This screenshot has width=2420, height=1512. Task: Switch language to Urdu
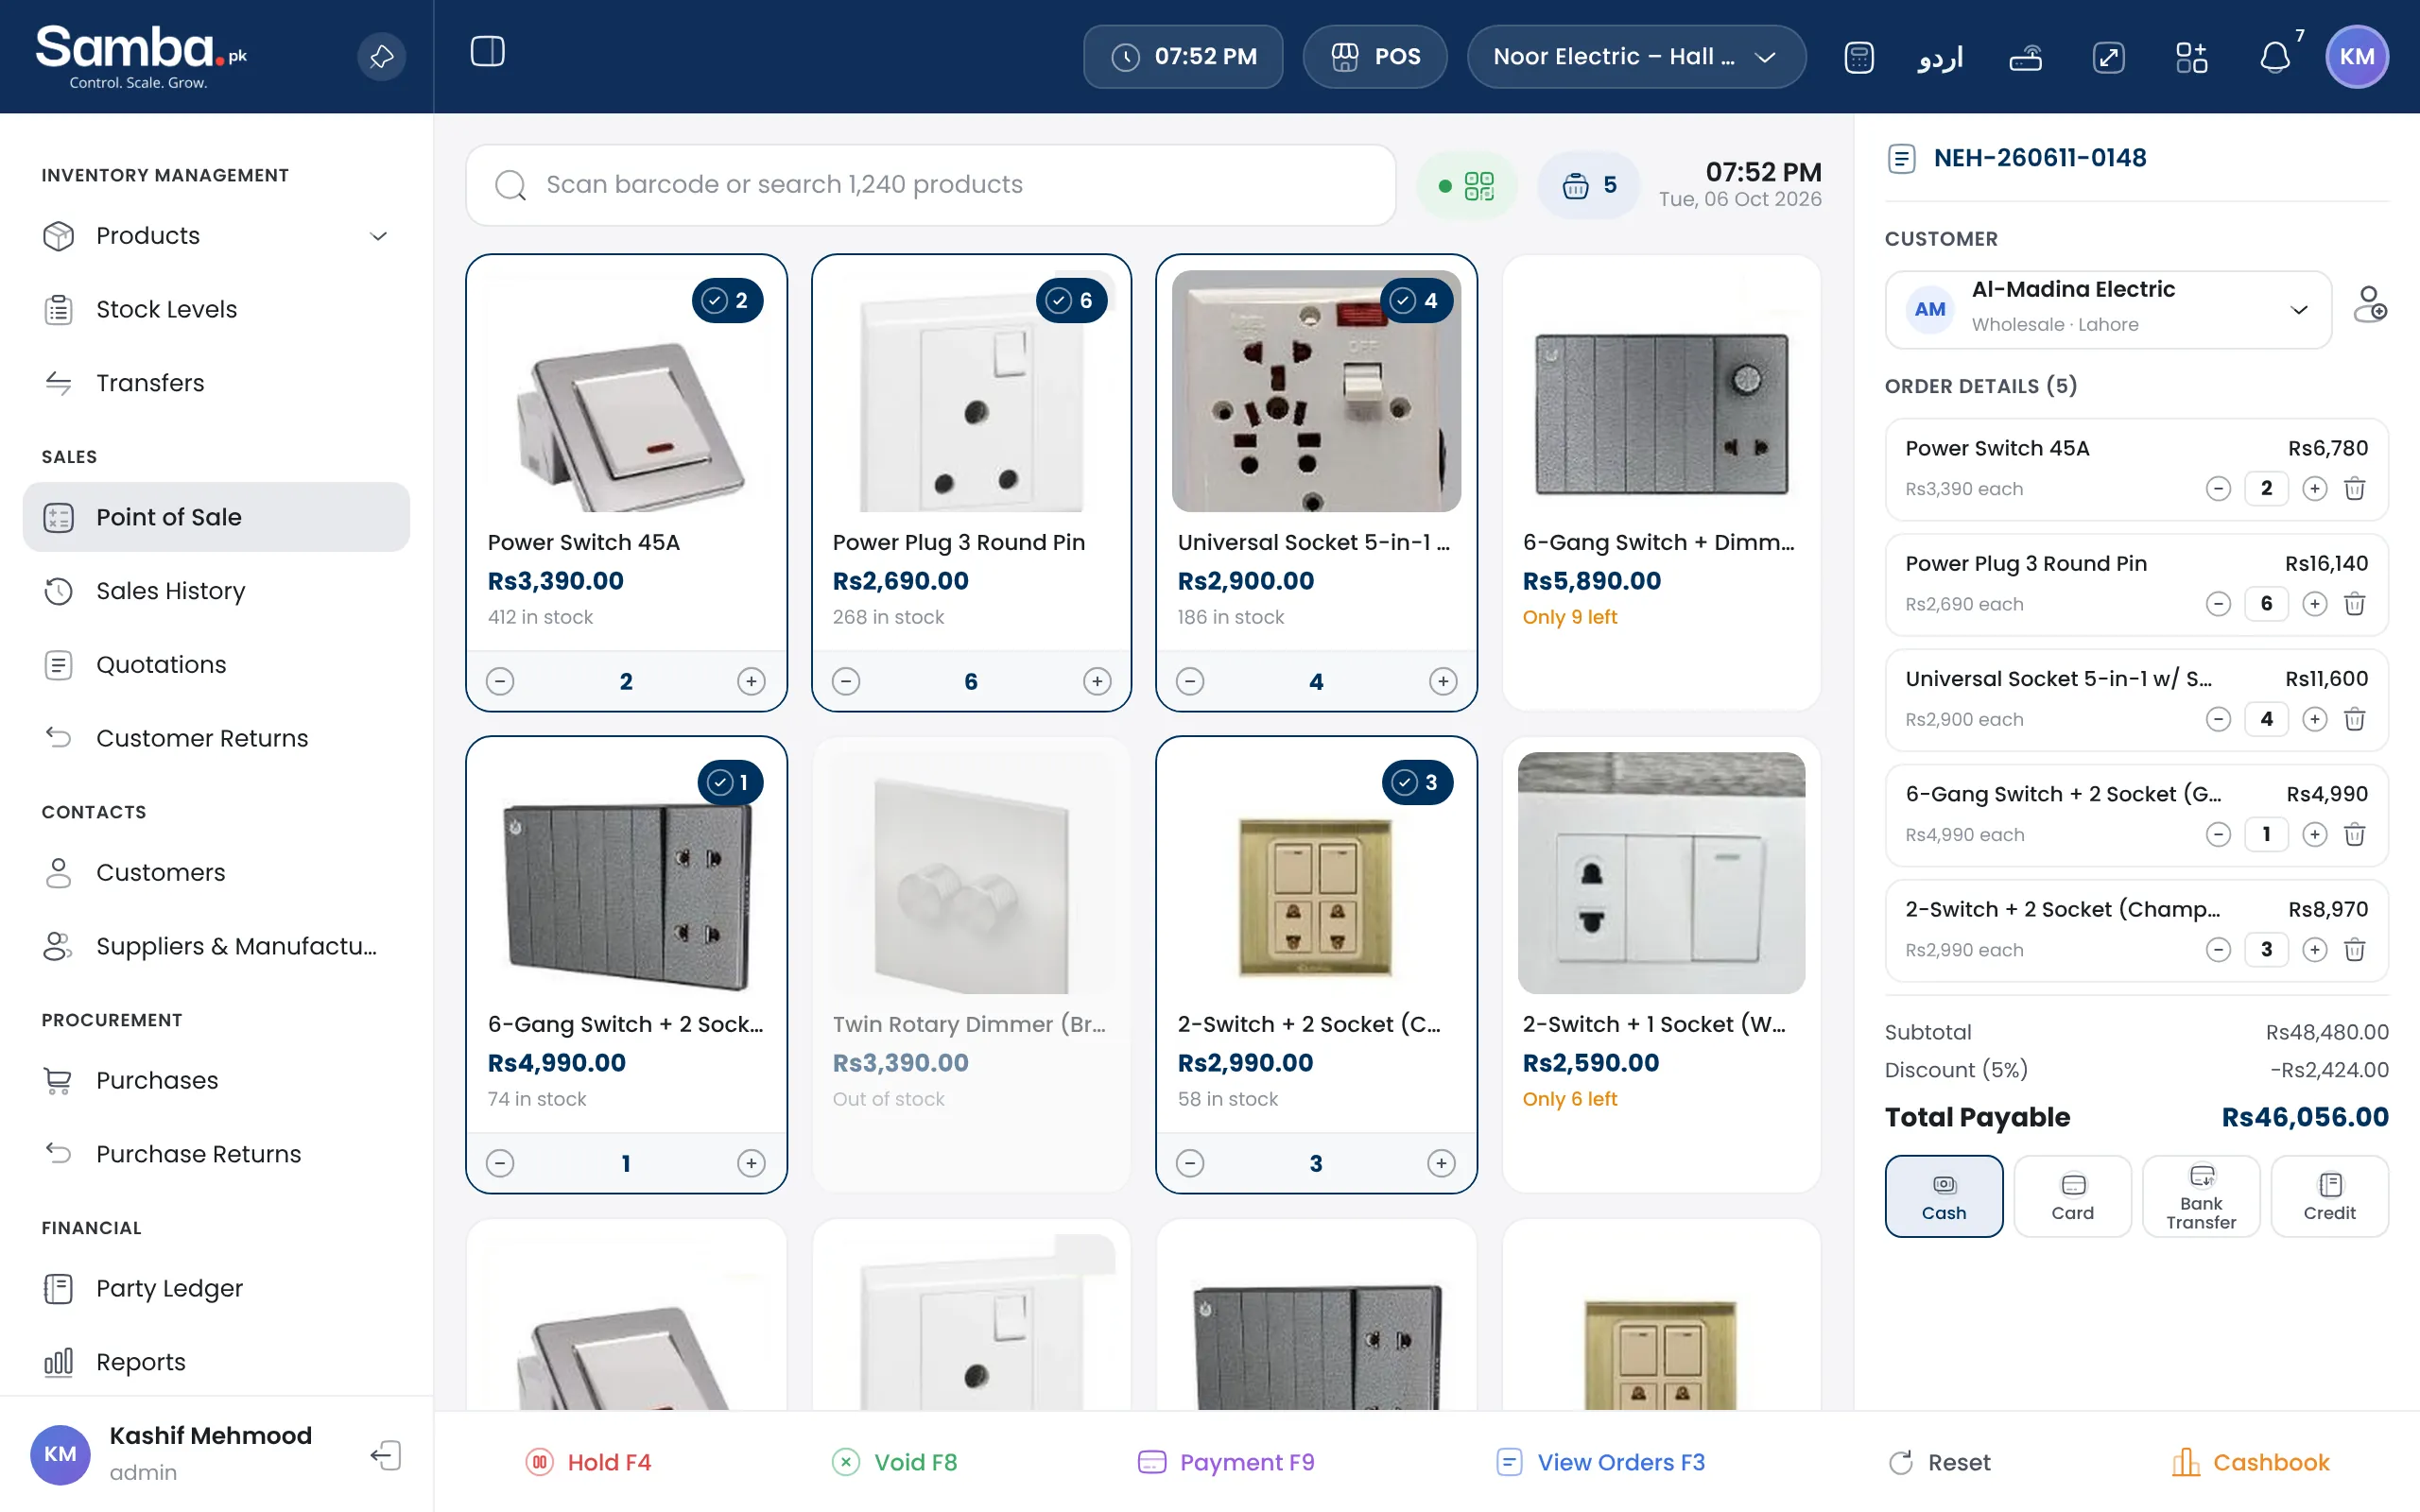point(1940,57)
